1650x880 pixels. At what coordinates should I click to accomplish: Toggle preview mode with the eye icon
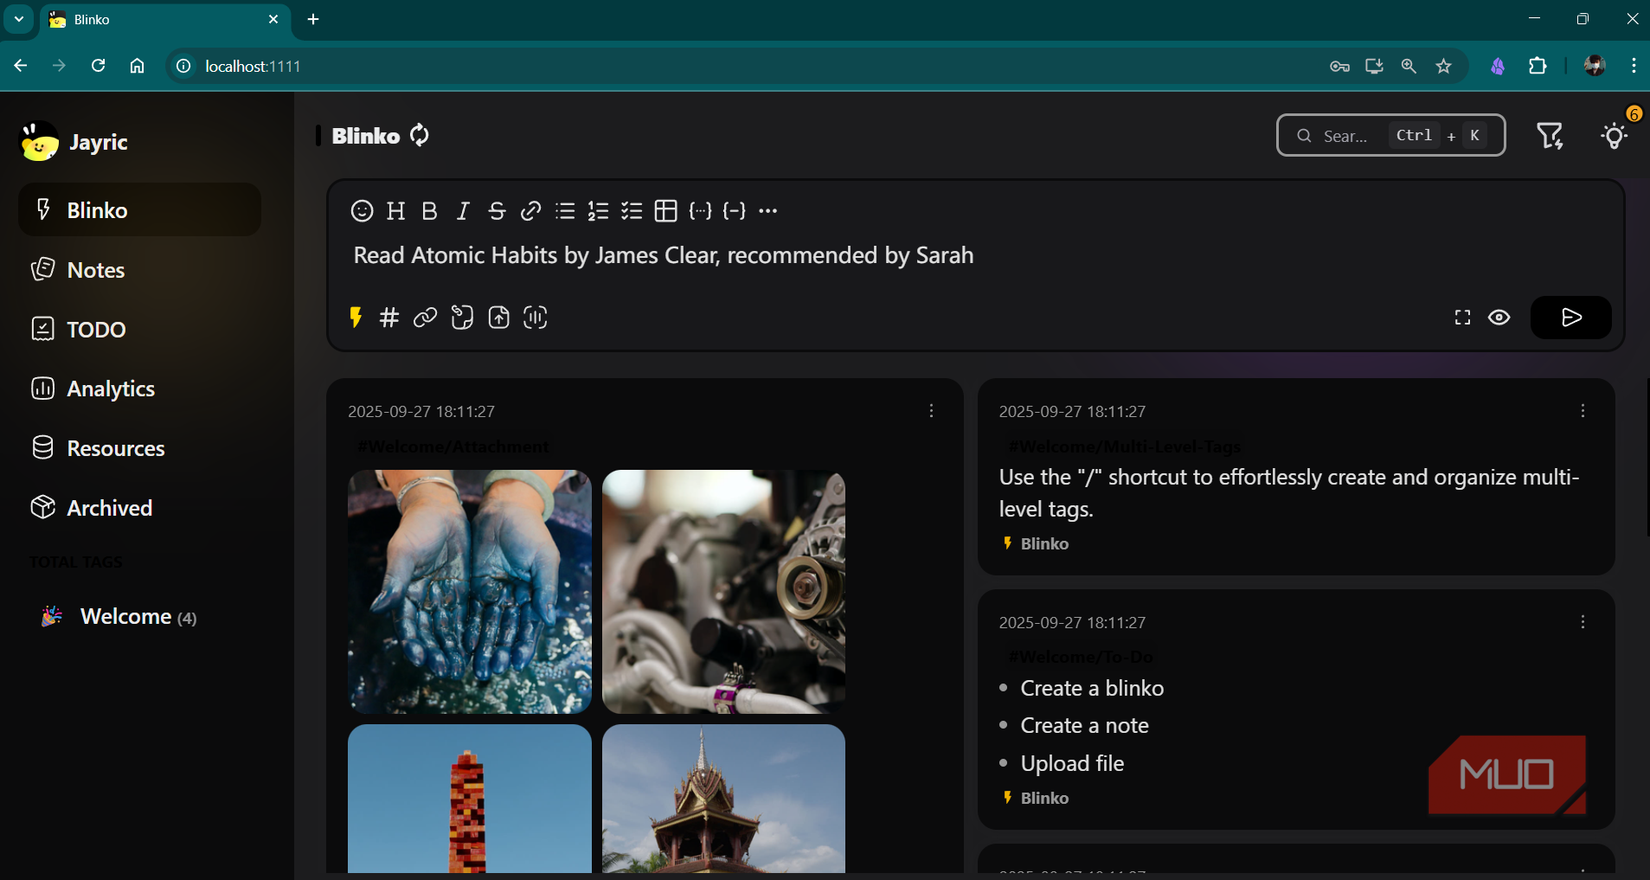pyautogui.click(x=1499, y=318)
